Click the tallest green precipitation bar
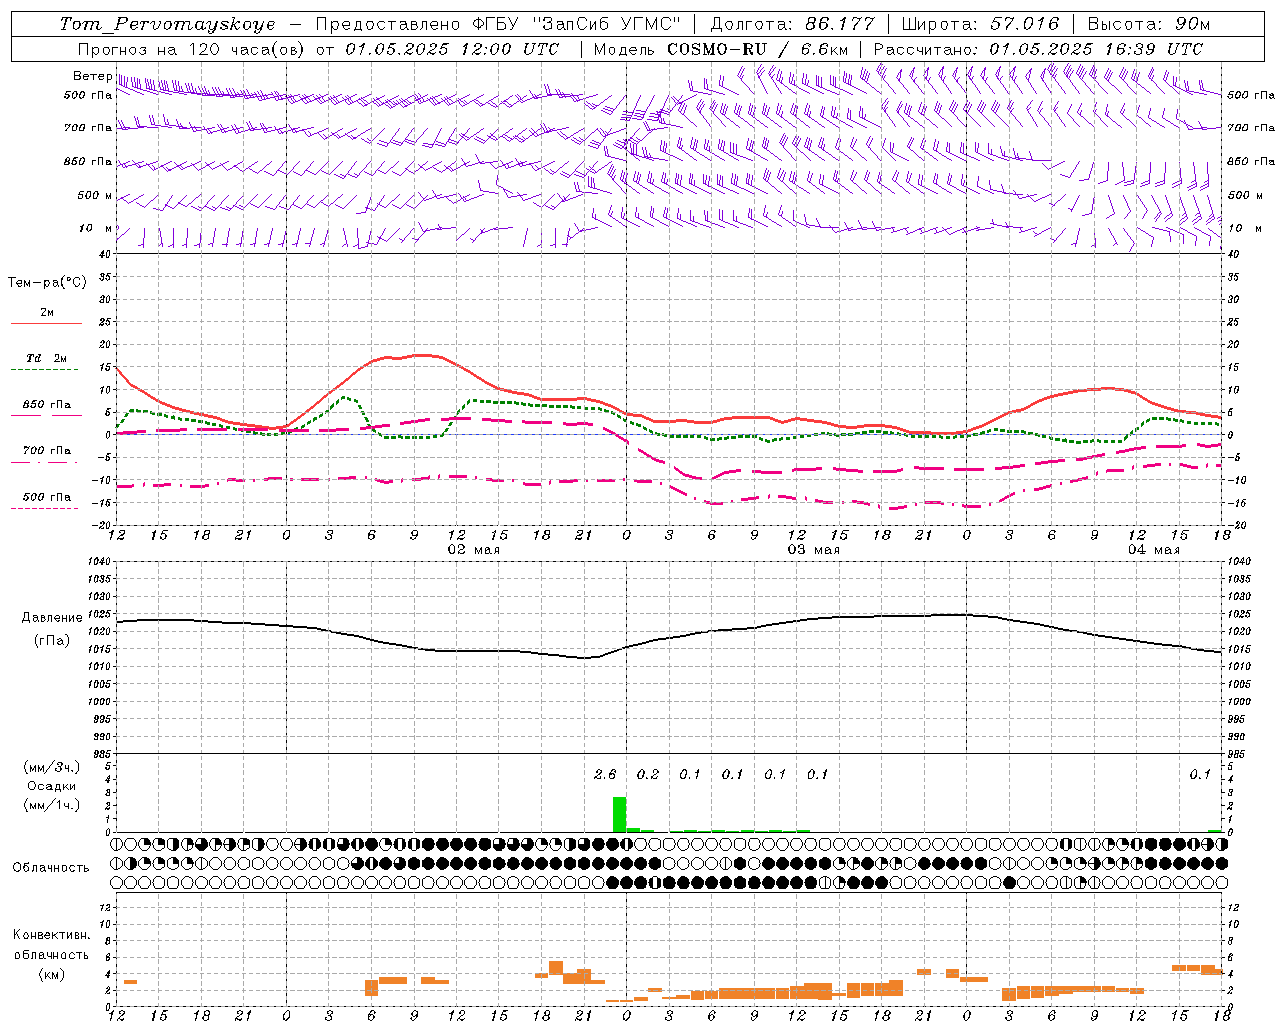Viewport: 1280px width, 1024px height. click(x=619, y=814)
